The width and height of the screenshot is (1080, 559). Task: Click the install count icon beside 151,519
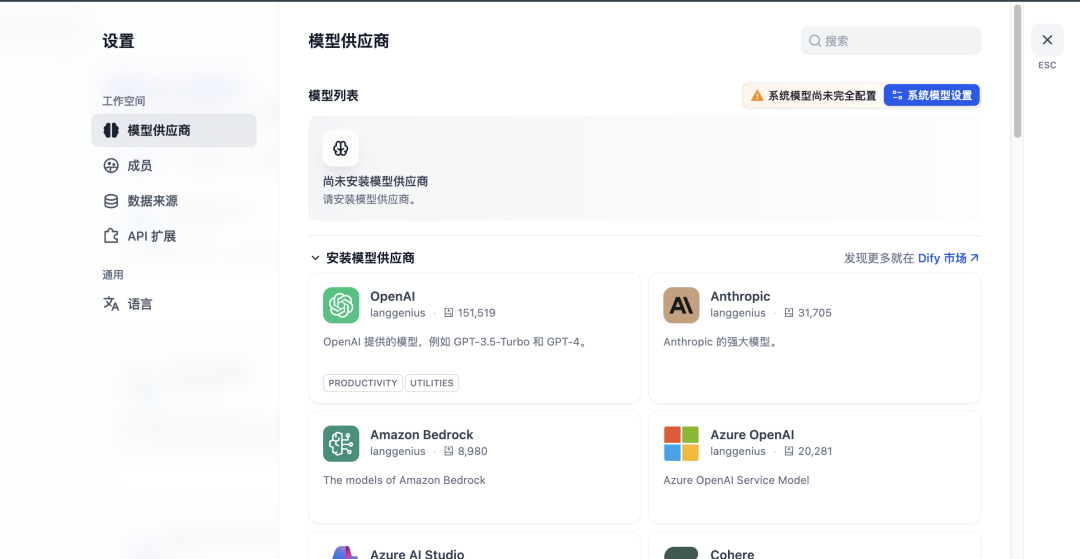[x=448, y=313]
